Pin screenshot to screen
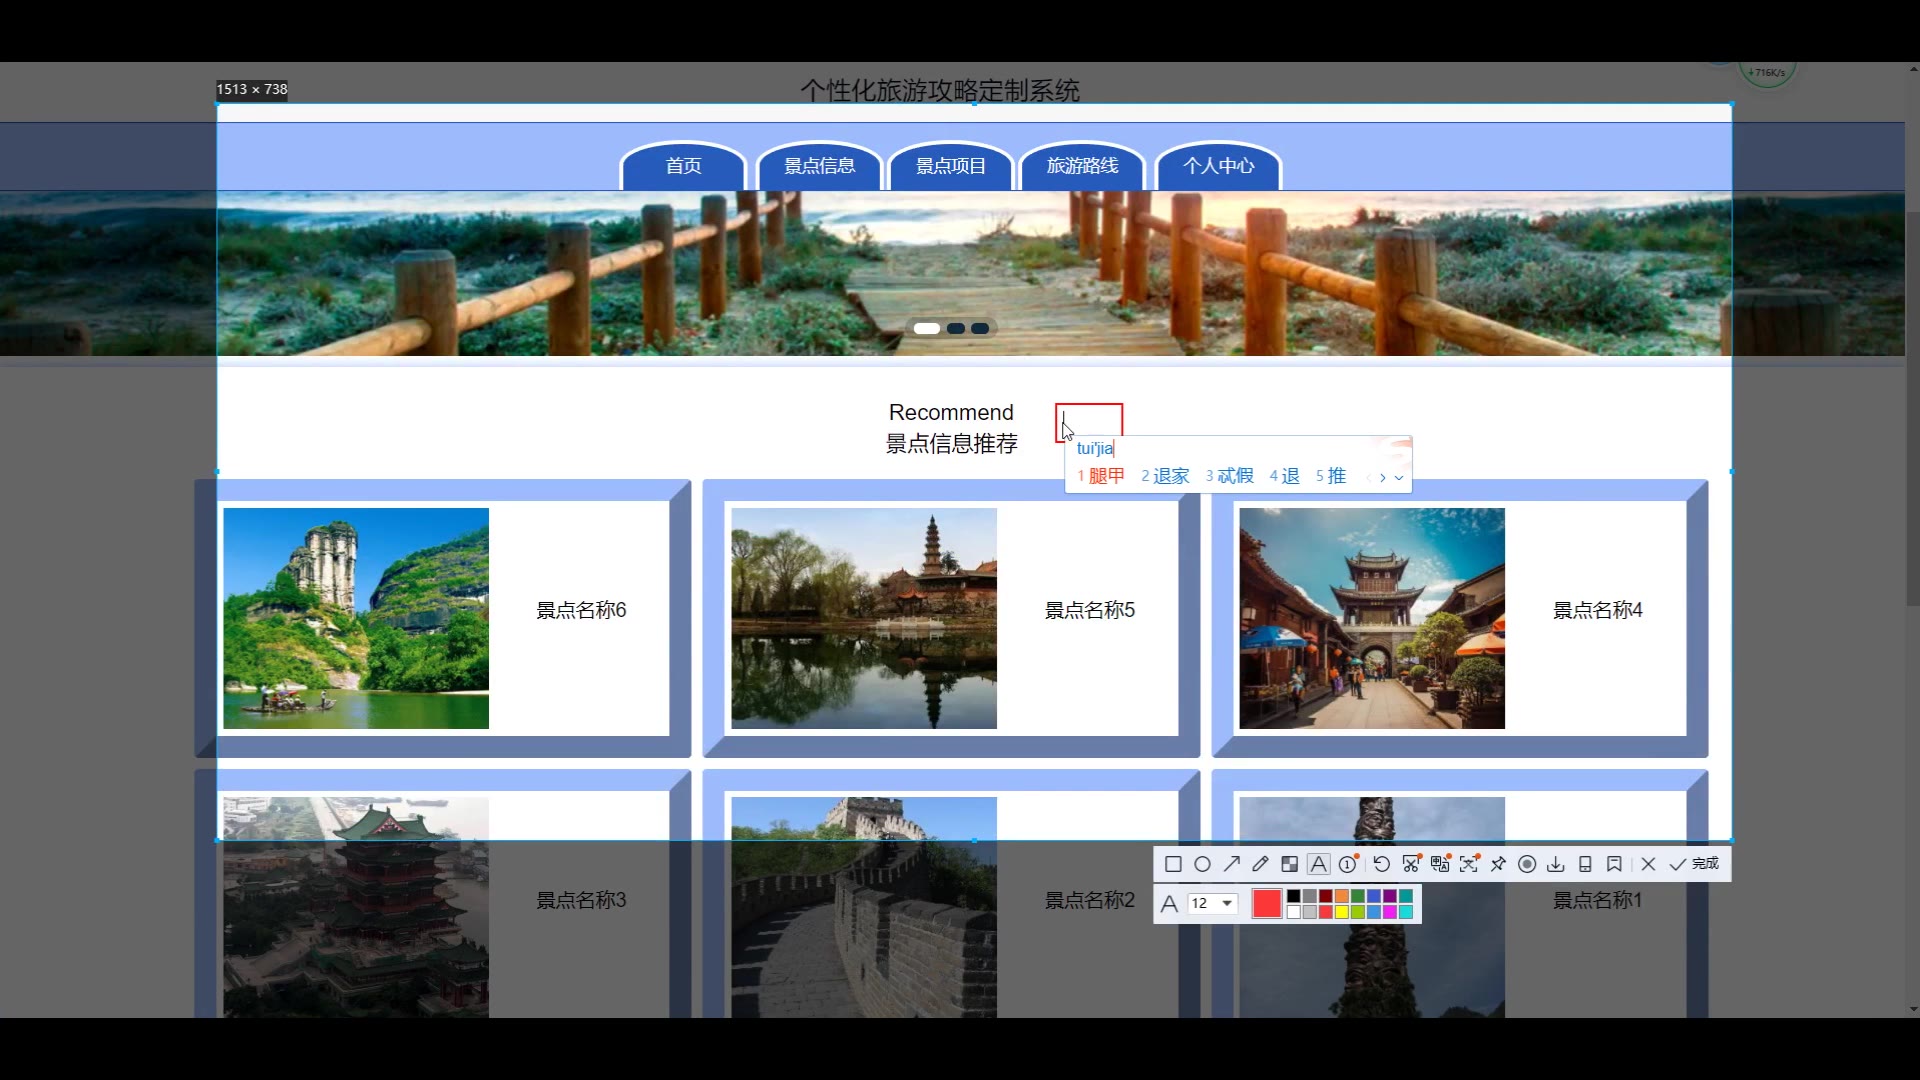The image size is (1920, 1080). (x=1498, y=864)
